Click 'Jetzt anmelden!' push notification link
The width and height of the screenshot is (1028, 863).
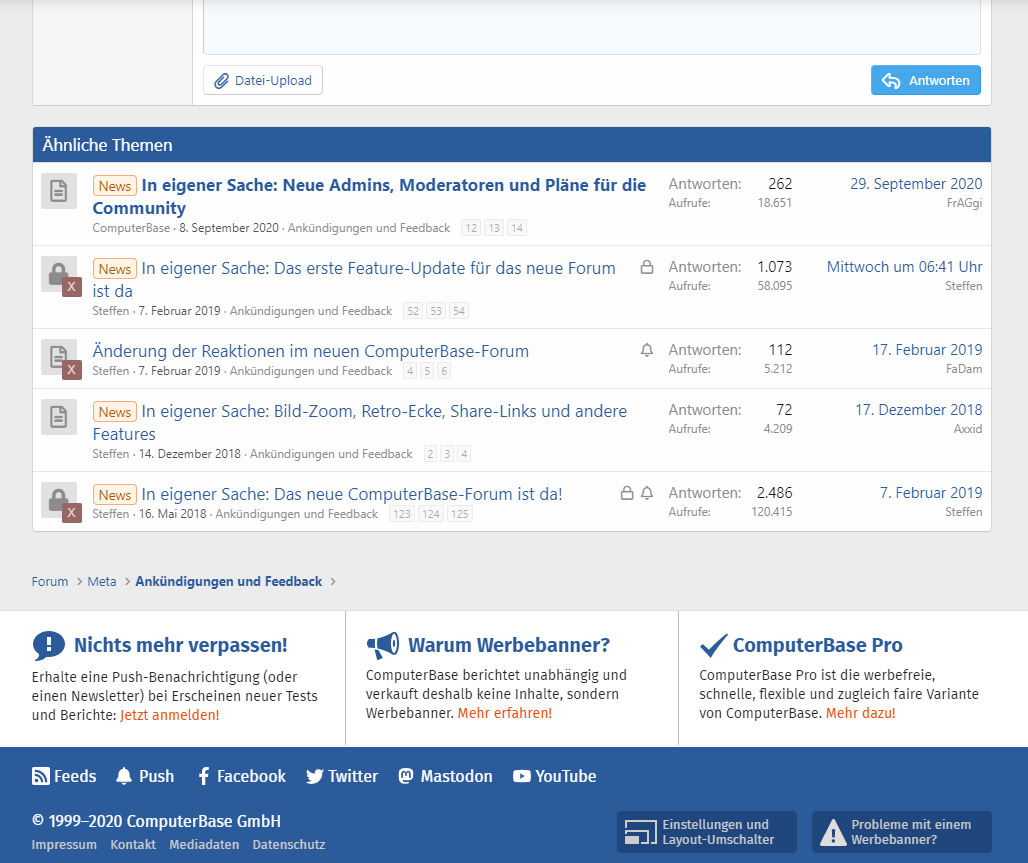coord(170,715)
